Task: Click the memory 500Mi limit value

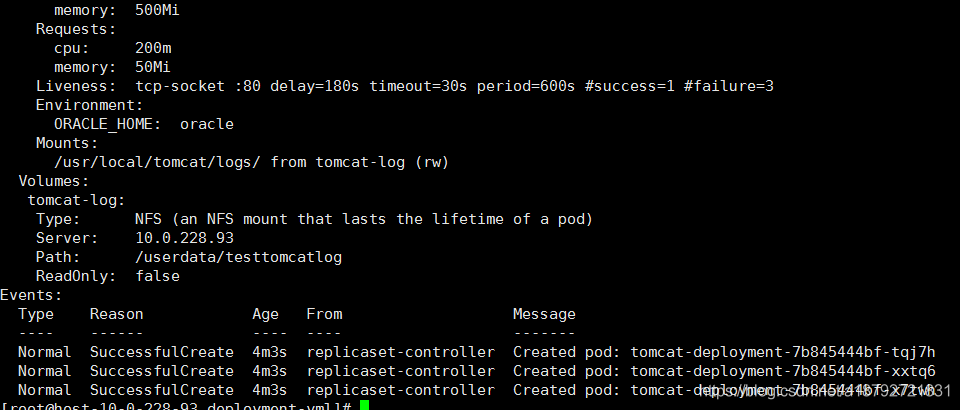Action: (x=157, y=10)
